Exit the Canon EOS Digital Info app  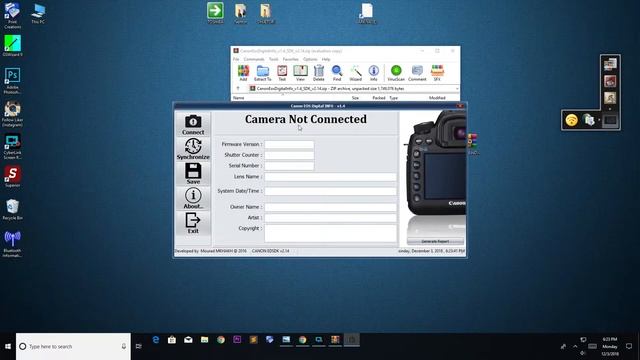pos(193,223)
